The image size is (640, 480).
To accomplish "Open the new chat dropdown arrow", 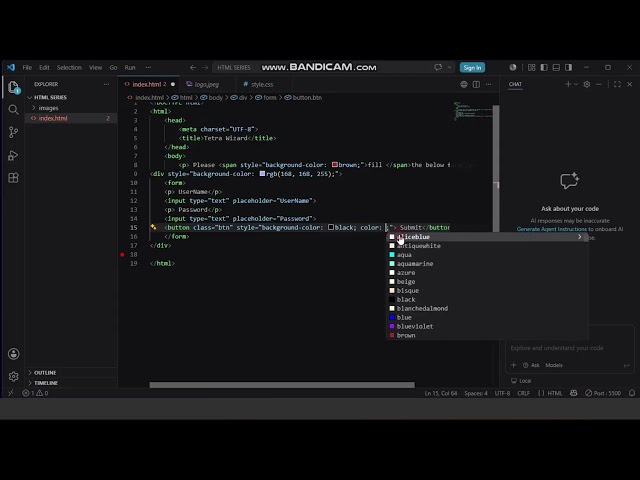I will click(x=576, y=84).
